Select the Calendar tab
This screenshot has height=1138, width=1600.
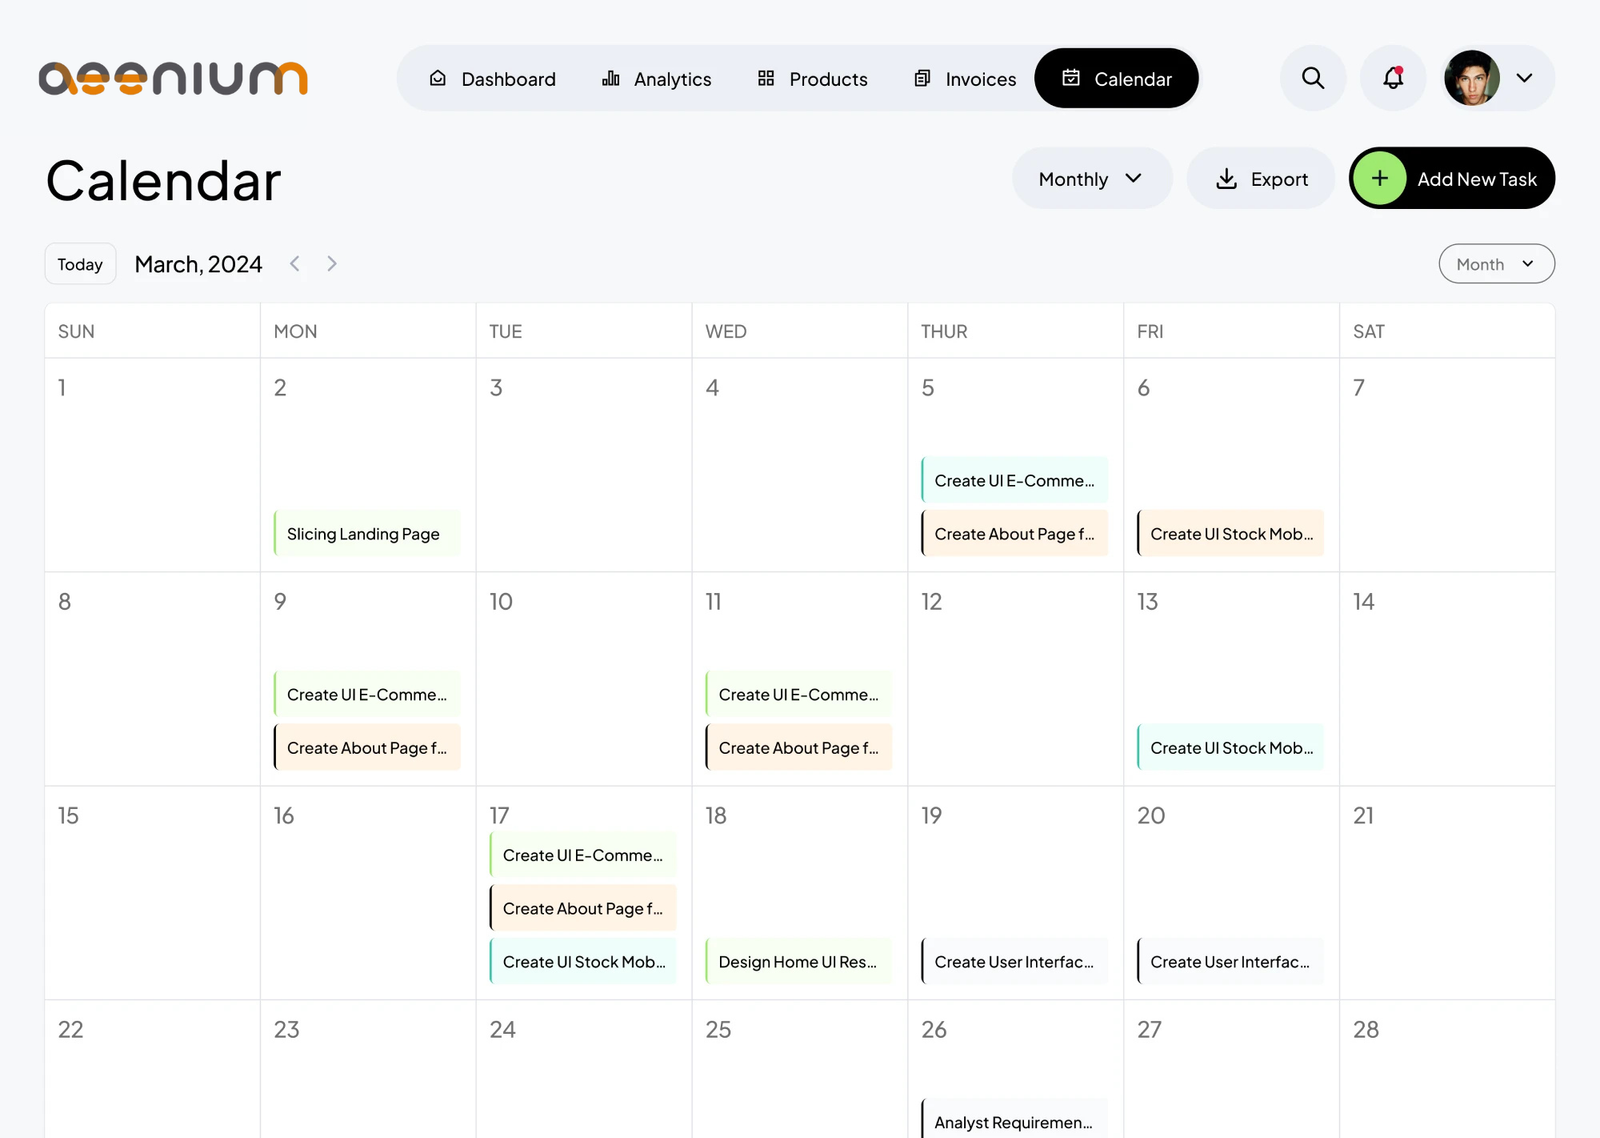[1116, 79]
